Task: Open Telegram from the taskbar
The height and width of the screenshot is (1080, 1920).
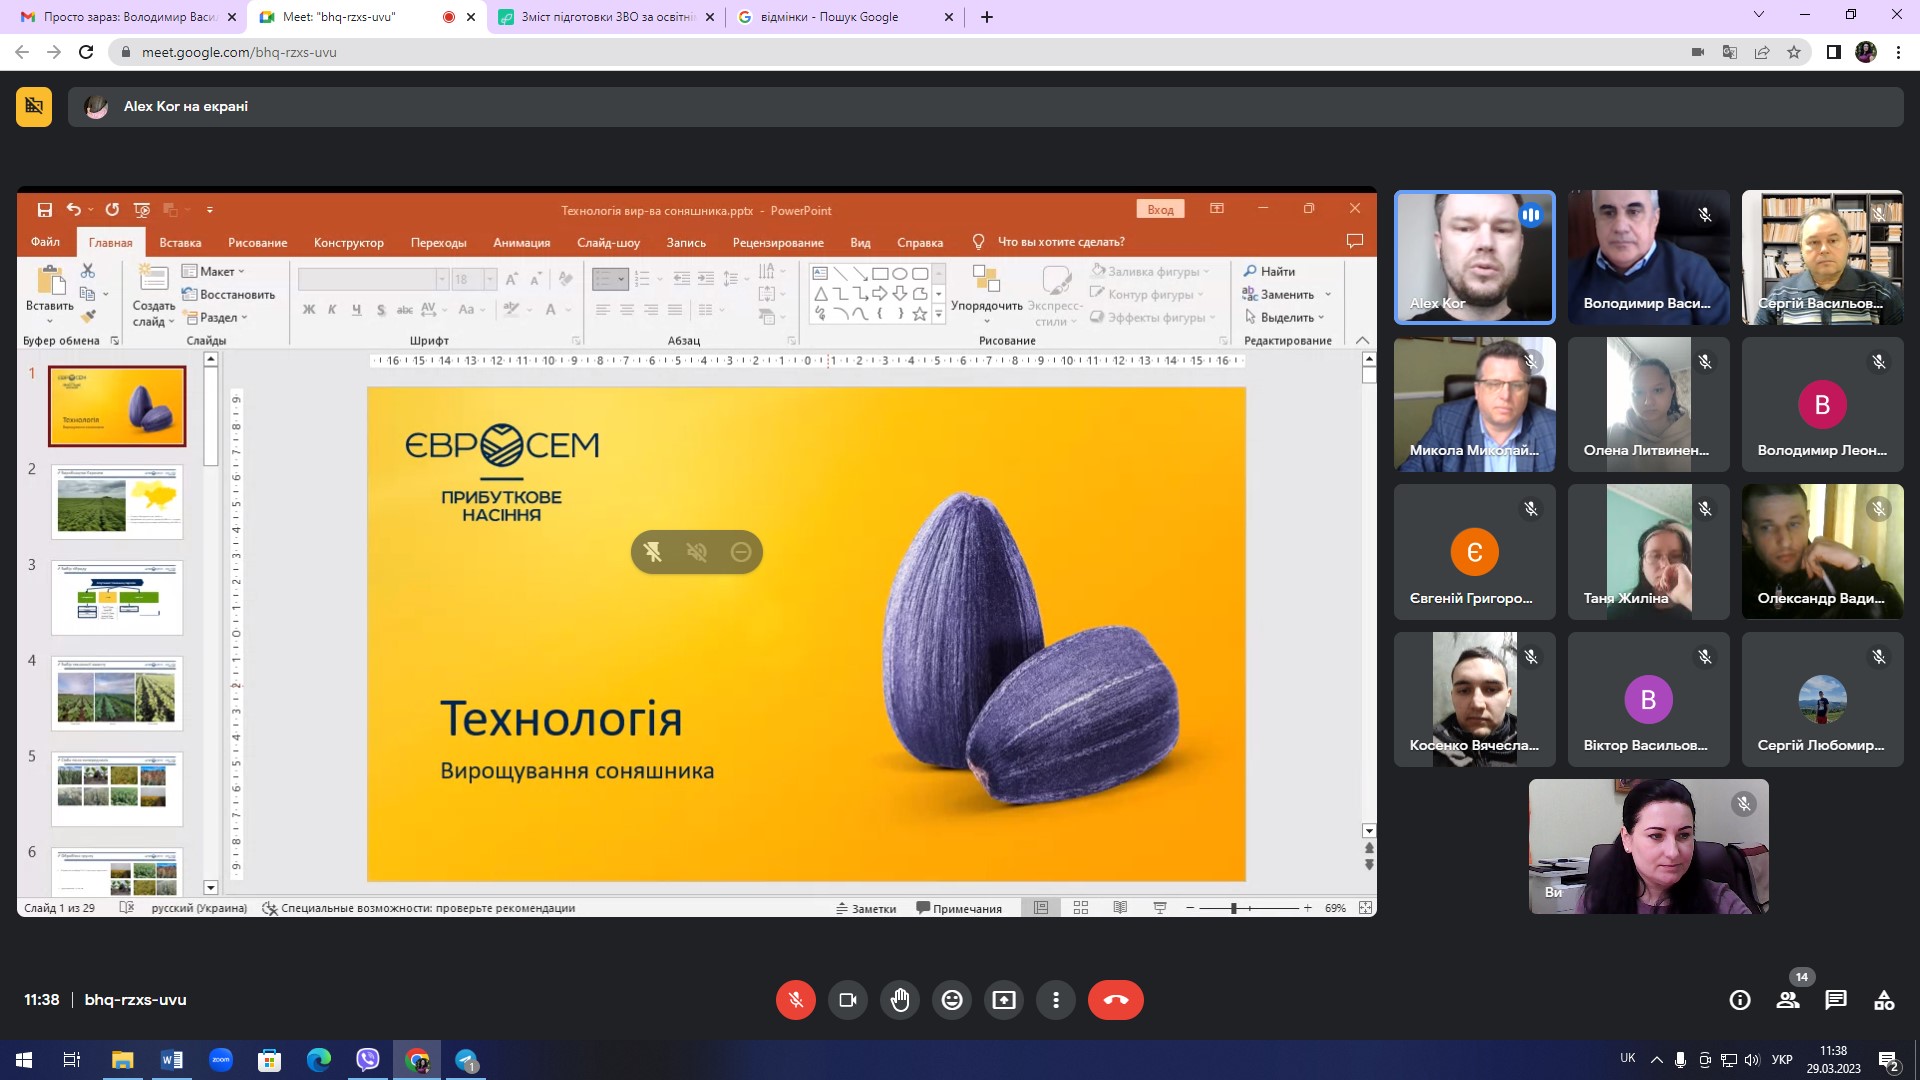Action: tap(466, 1060)
